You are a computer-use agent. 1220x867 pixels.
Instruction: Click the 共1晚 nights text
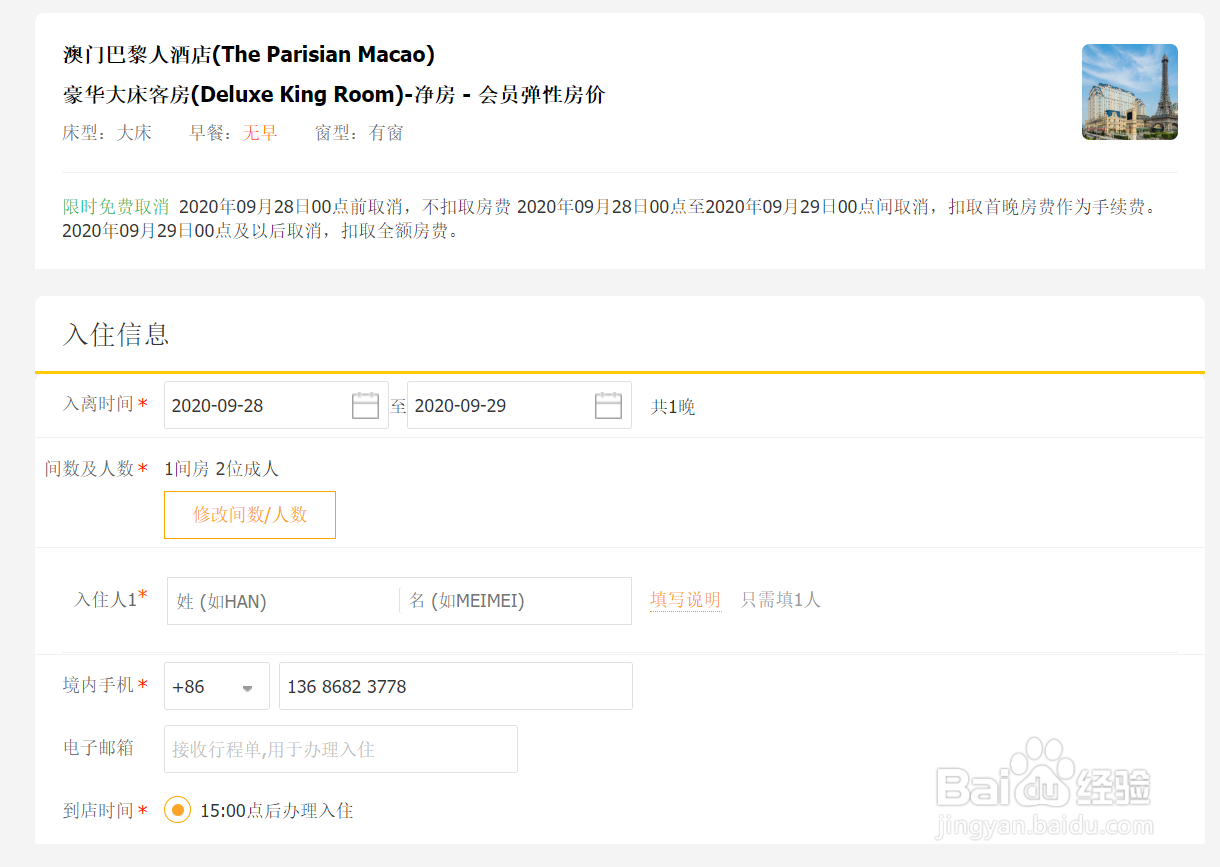(673, 407)
